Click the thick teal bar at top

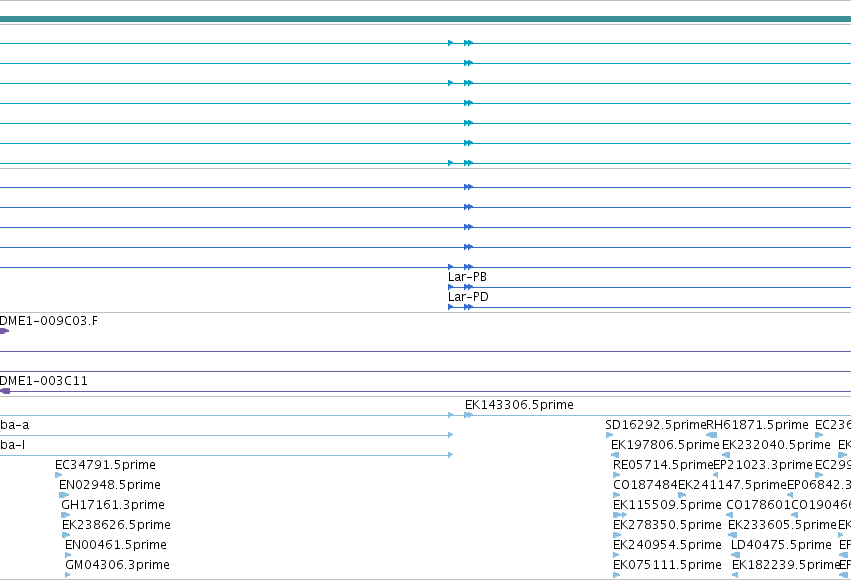[426, 19]
